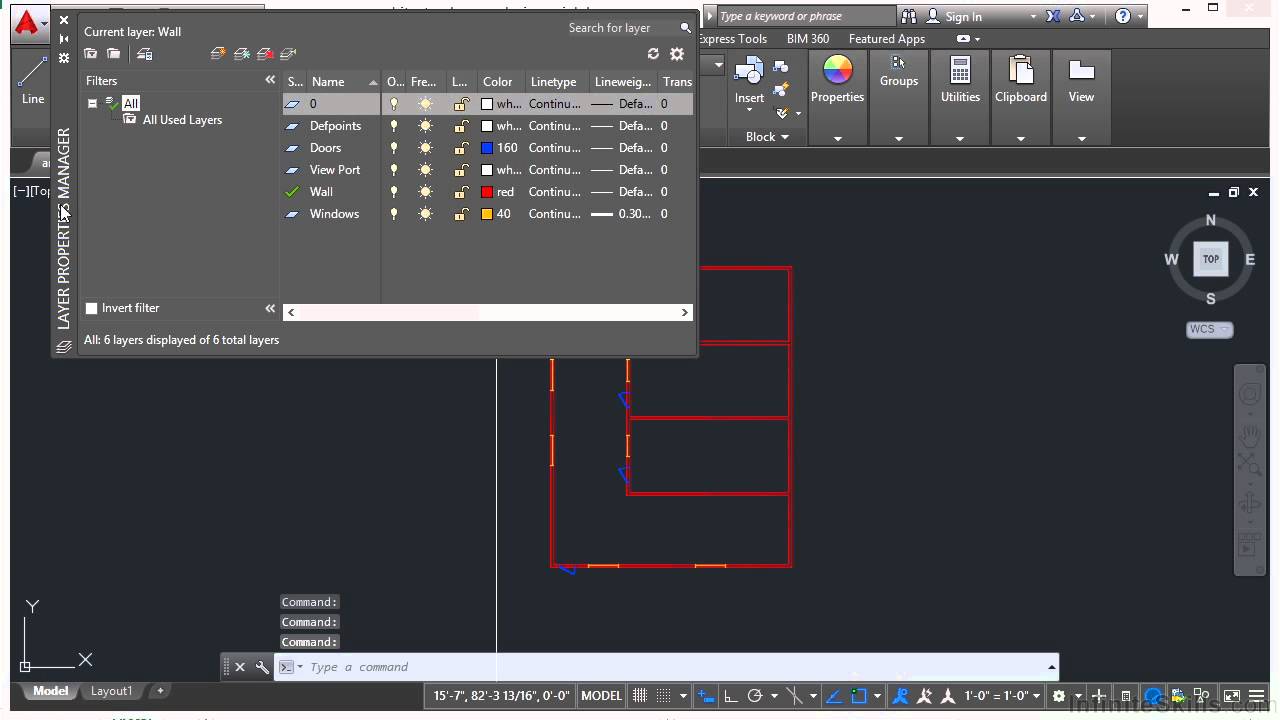Turn off the Wall layer lightbulb
Viewport: 1280px width, 720px height.
tap(394, 192)
